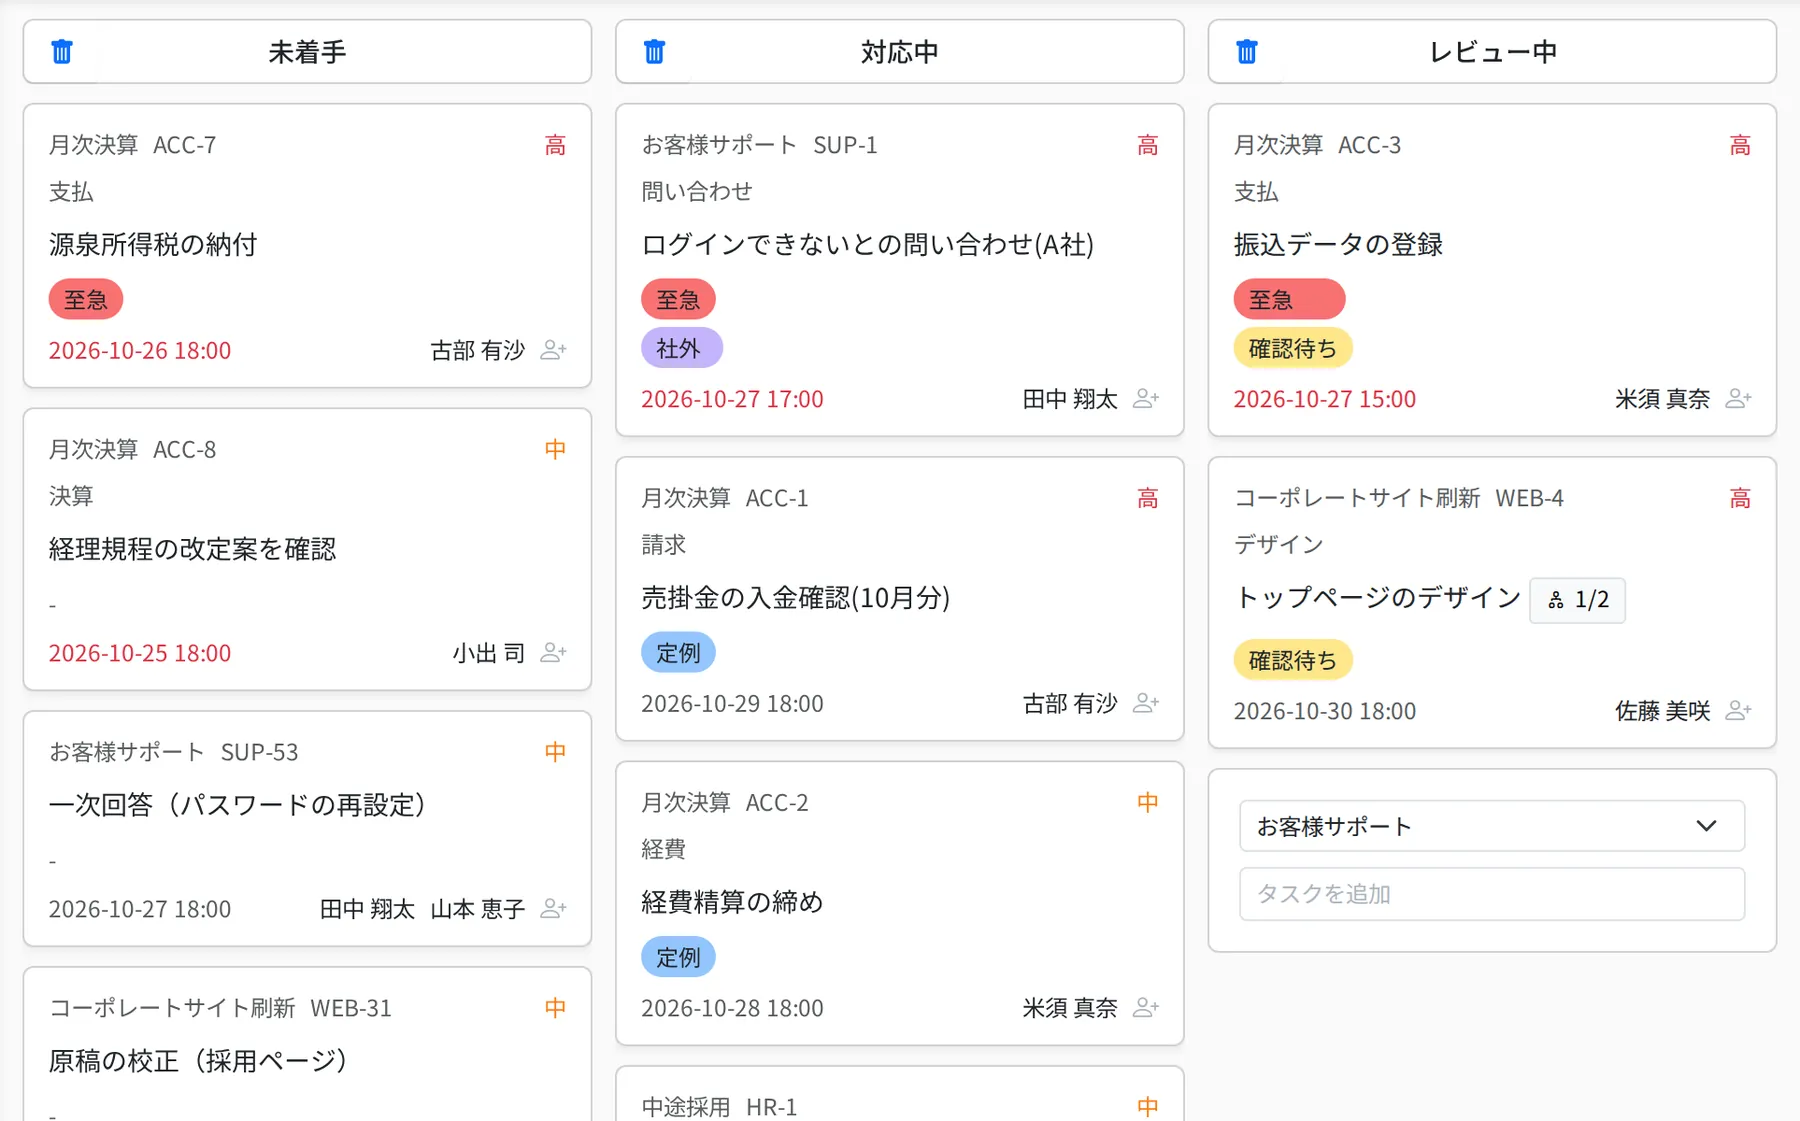The width and height of the screenshot is (1800, 1121).
Task: Click the 未着手 column title
Action: coord(307,52)
